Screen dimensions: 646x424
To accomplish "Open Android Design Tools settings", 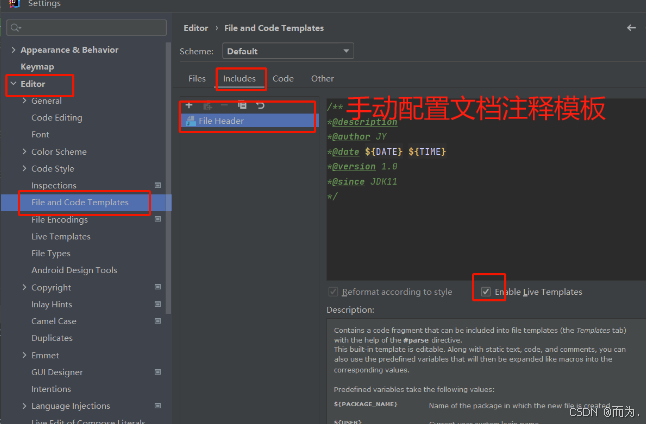I will click(75, 270).
